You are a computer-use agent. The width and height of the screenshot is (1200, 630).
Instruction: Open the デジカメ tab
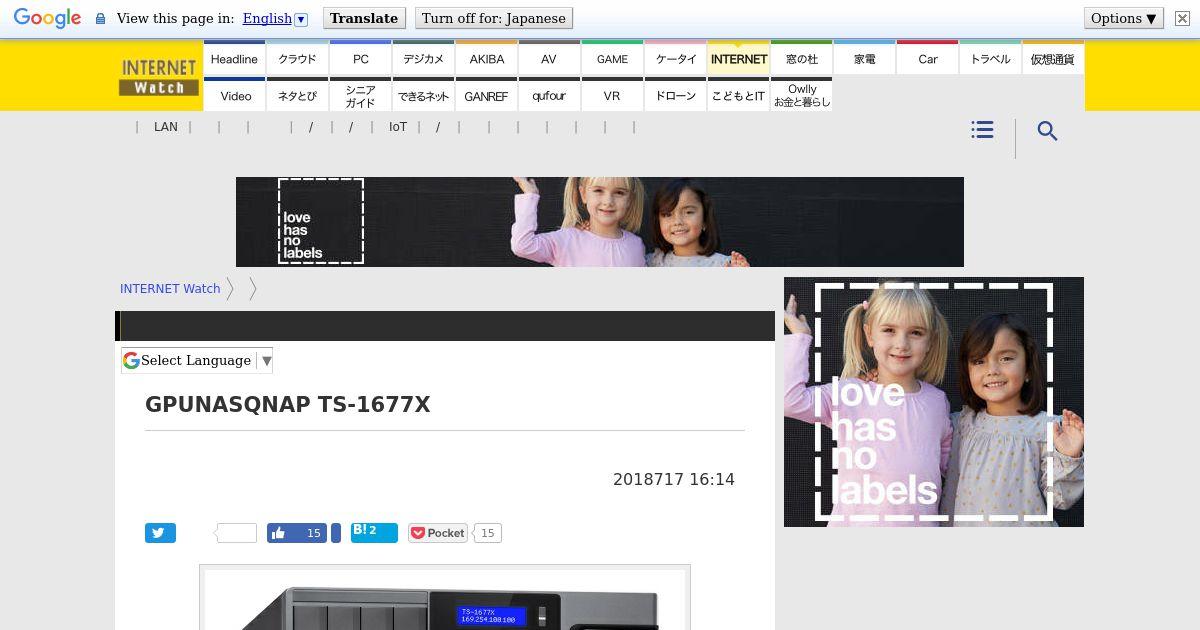click(x=423, y=59)
